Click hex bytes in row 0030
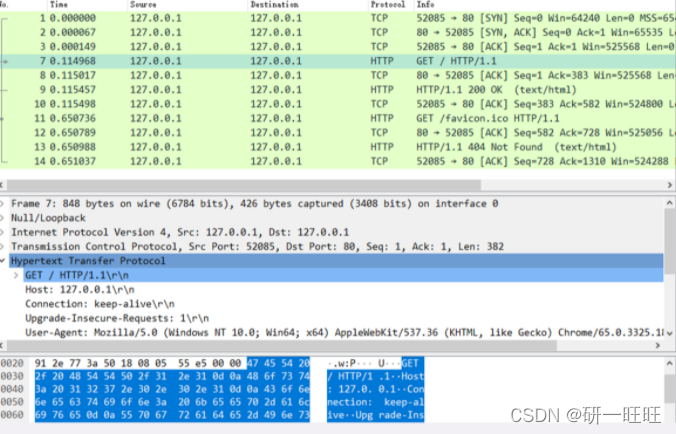This screenshot has width=676, height=434. tap(172, 376)
